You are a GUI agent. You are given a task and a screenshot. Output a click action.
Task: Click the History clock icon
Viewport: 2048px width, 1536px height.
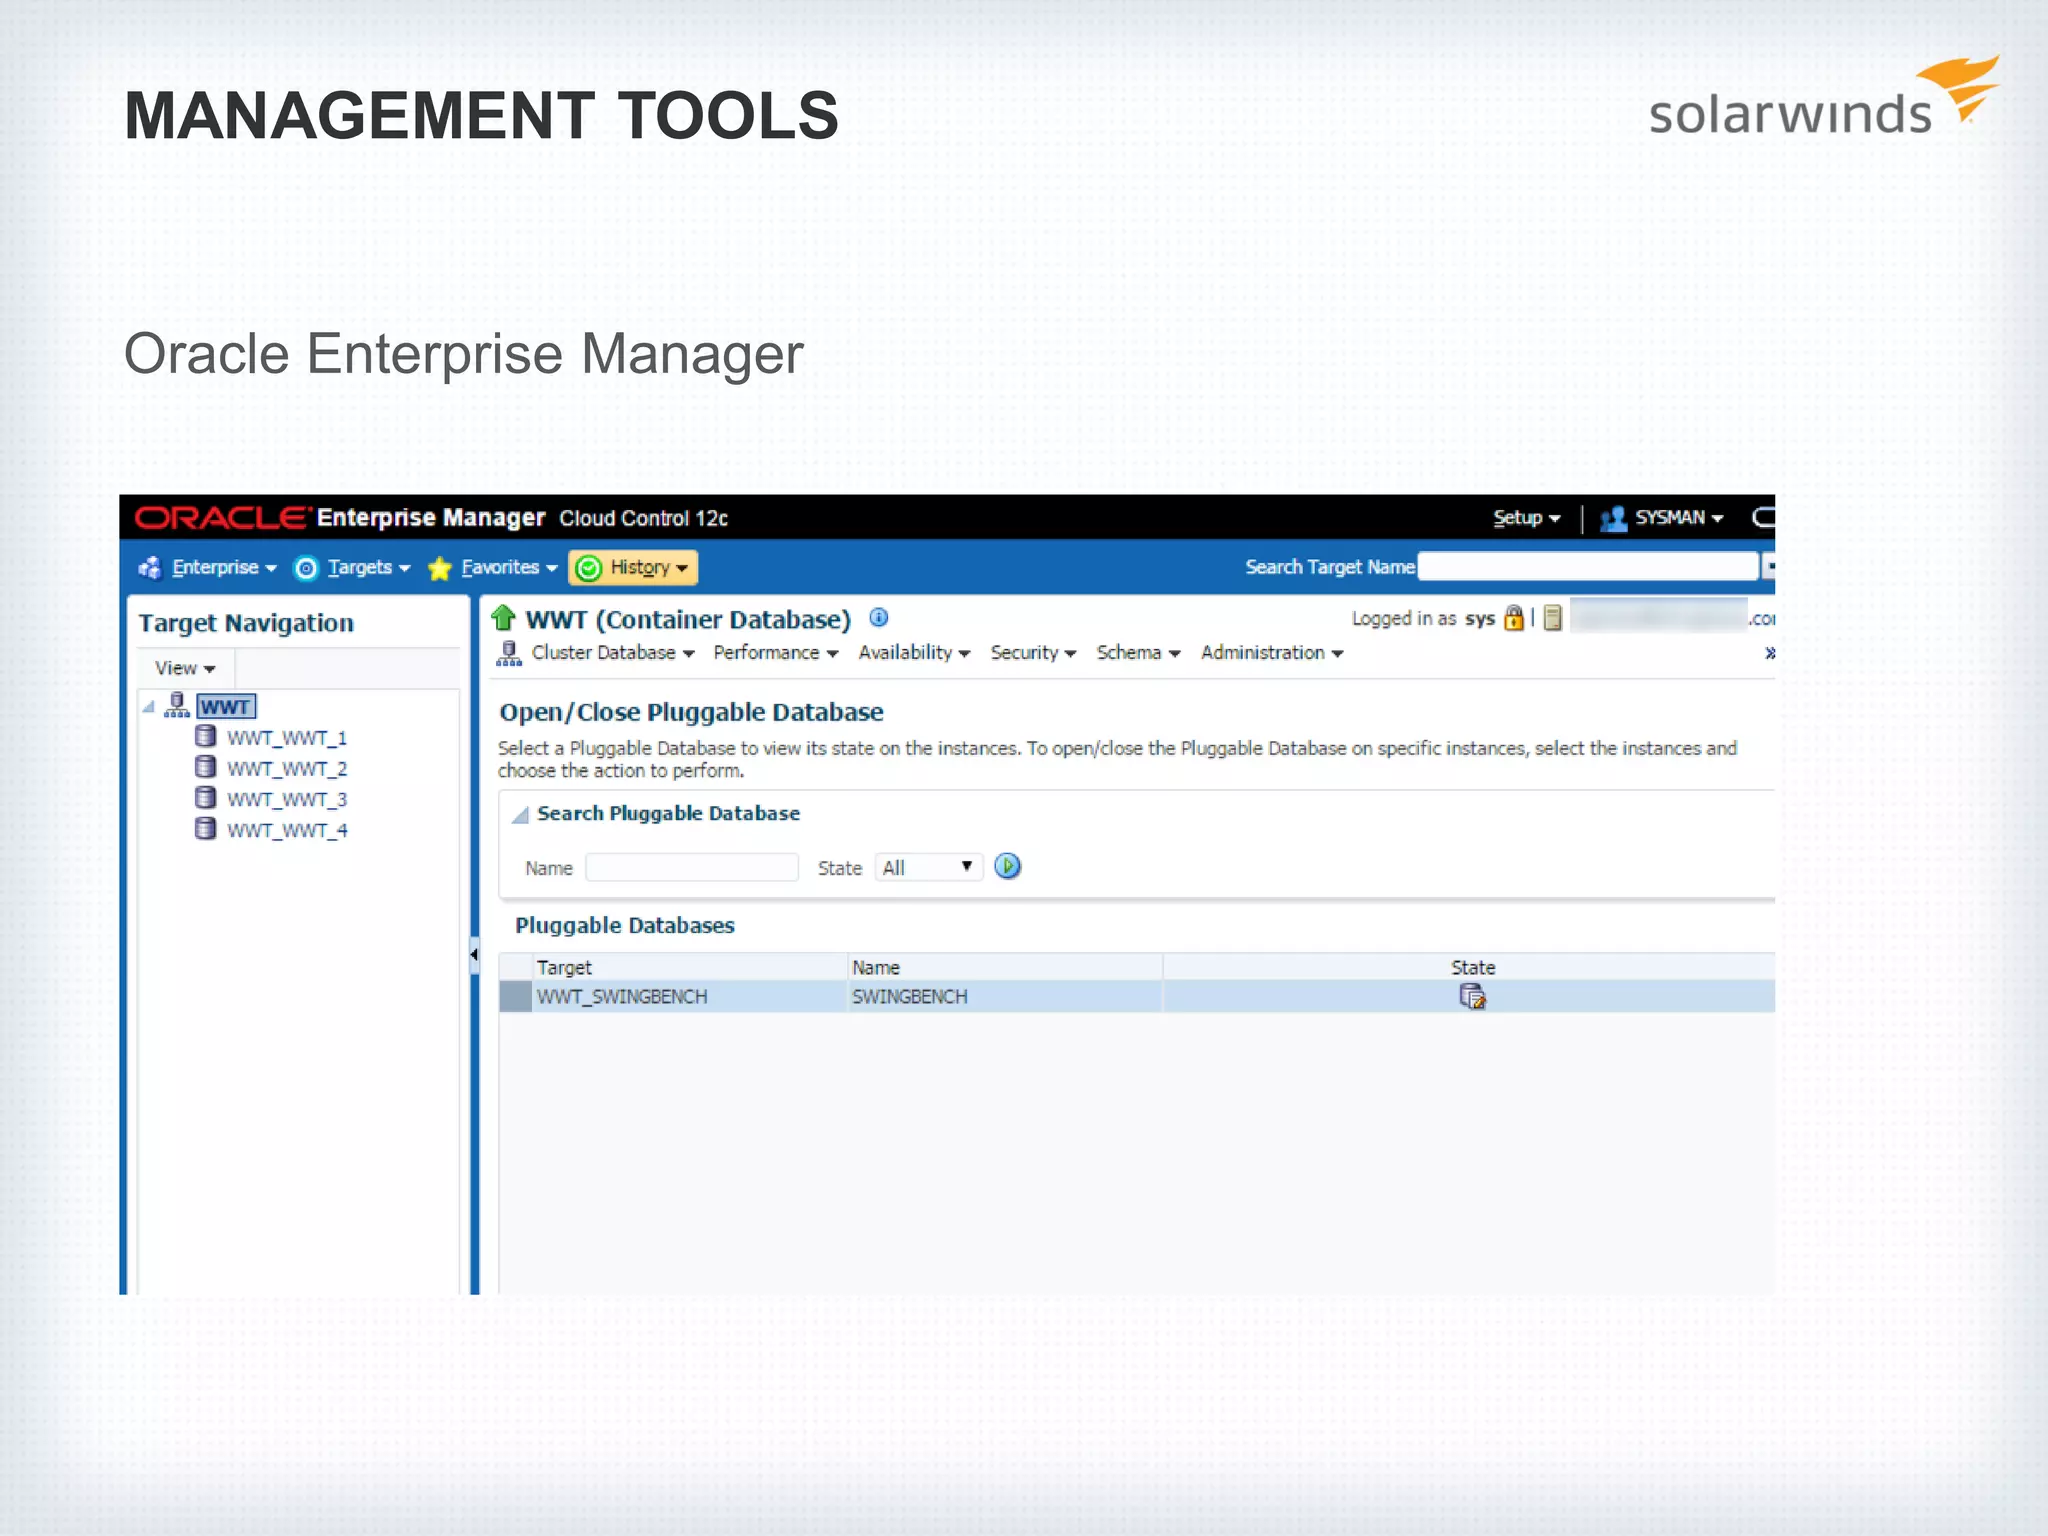(589, 568)
